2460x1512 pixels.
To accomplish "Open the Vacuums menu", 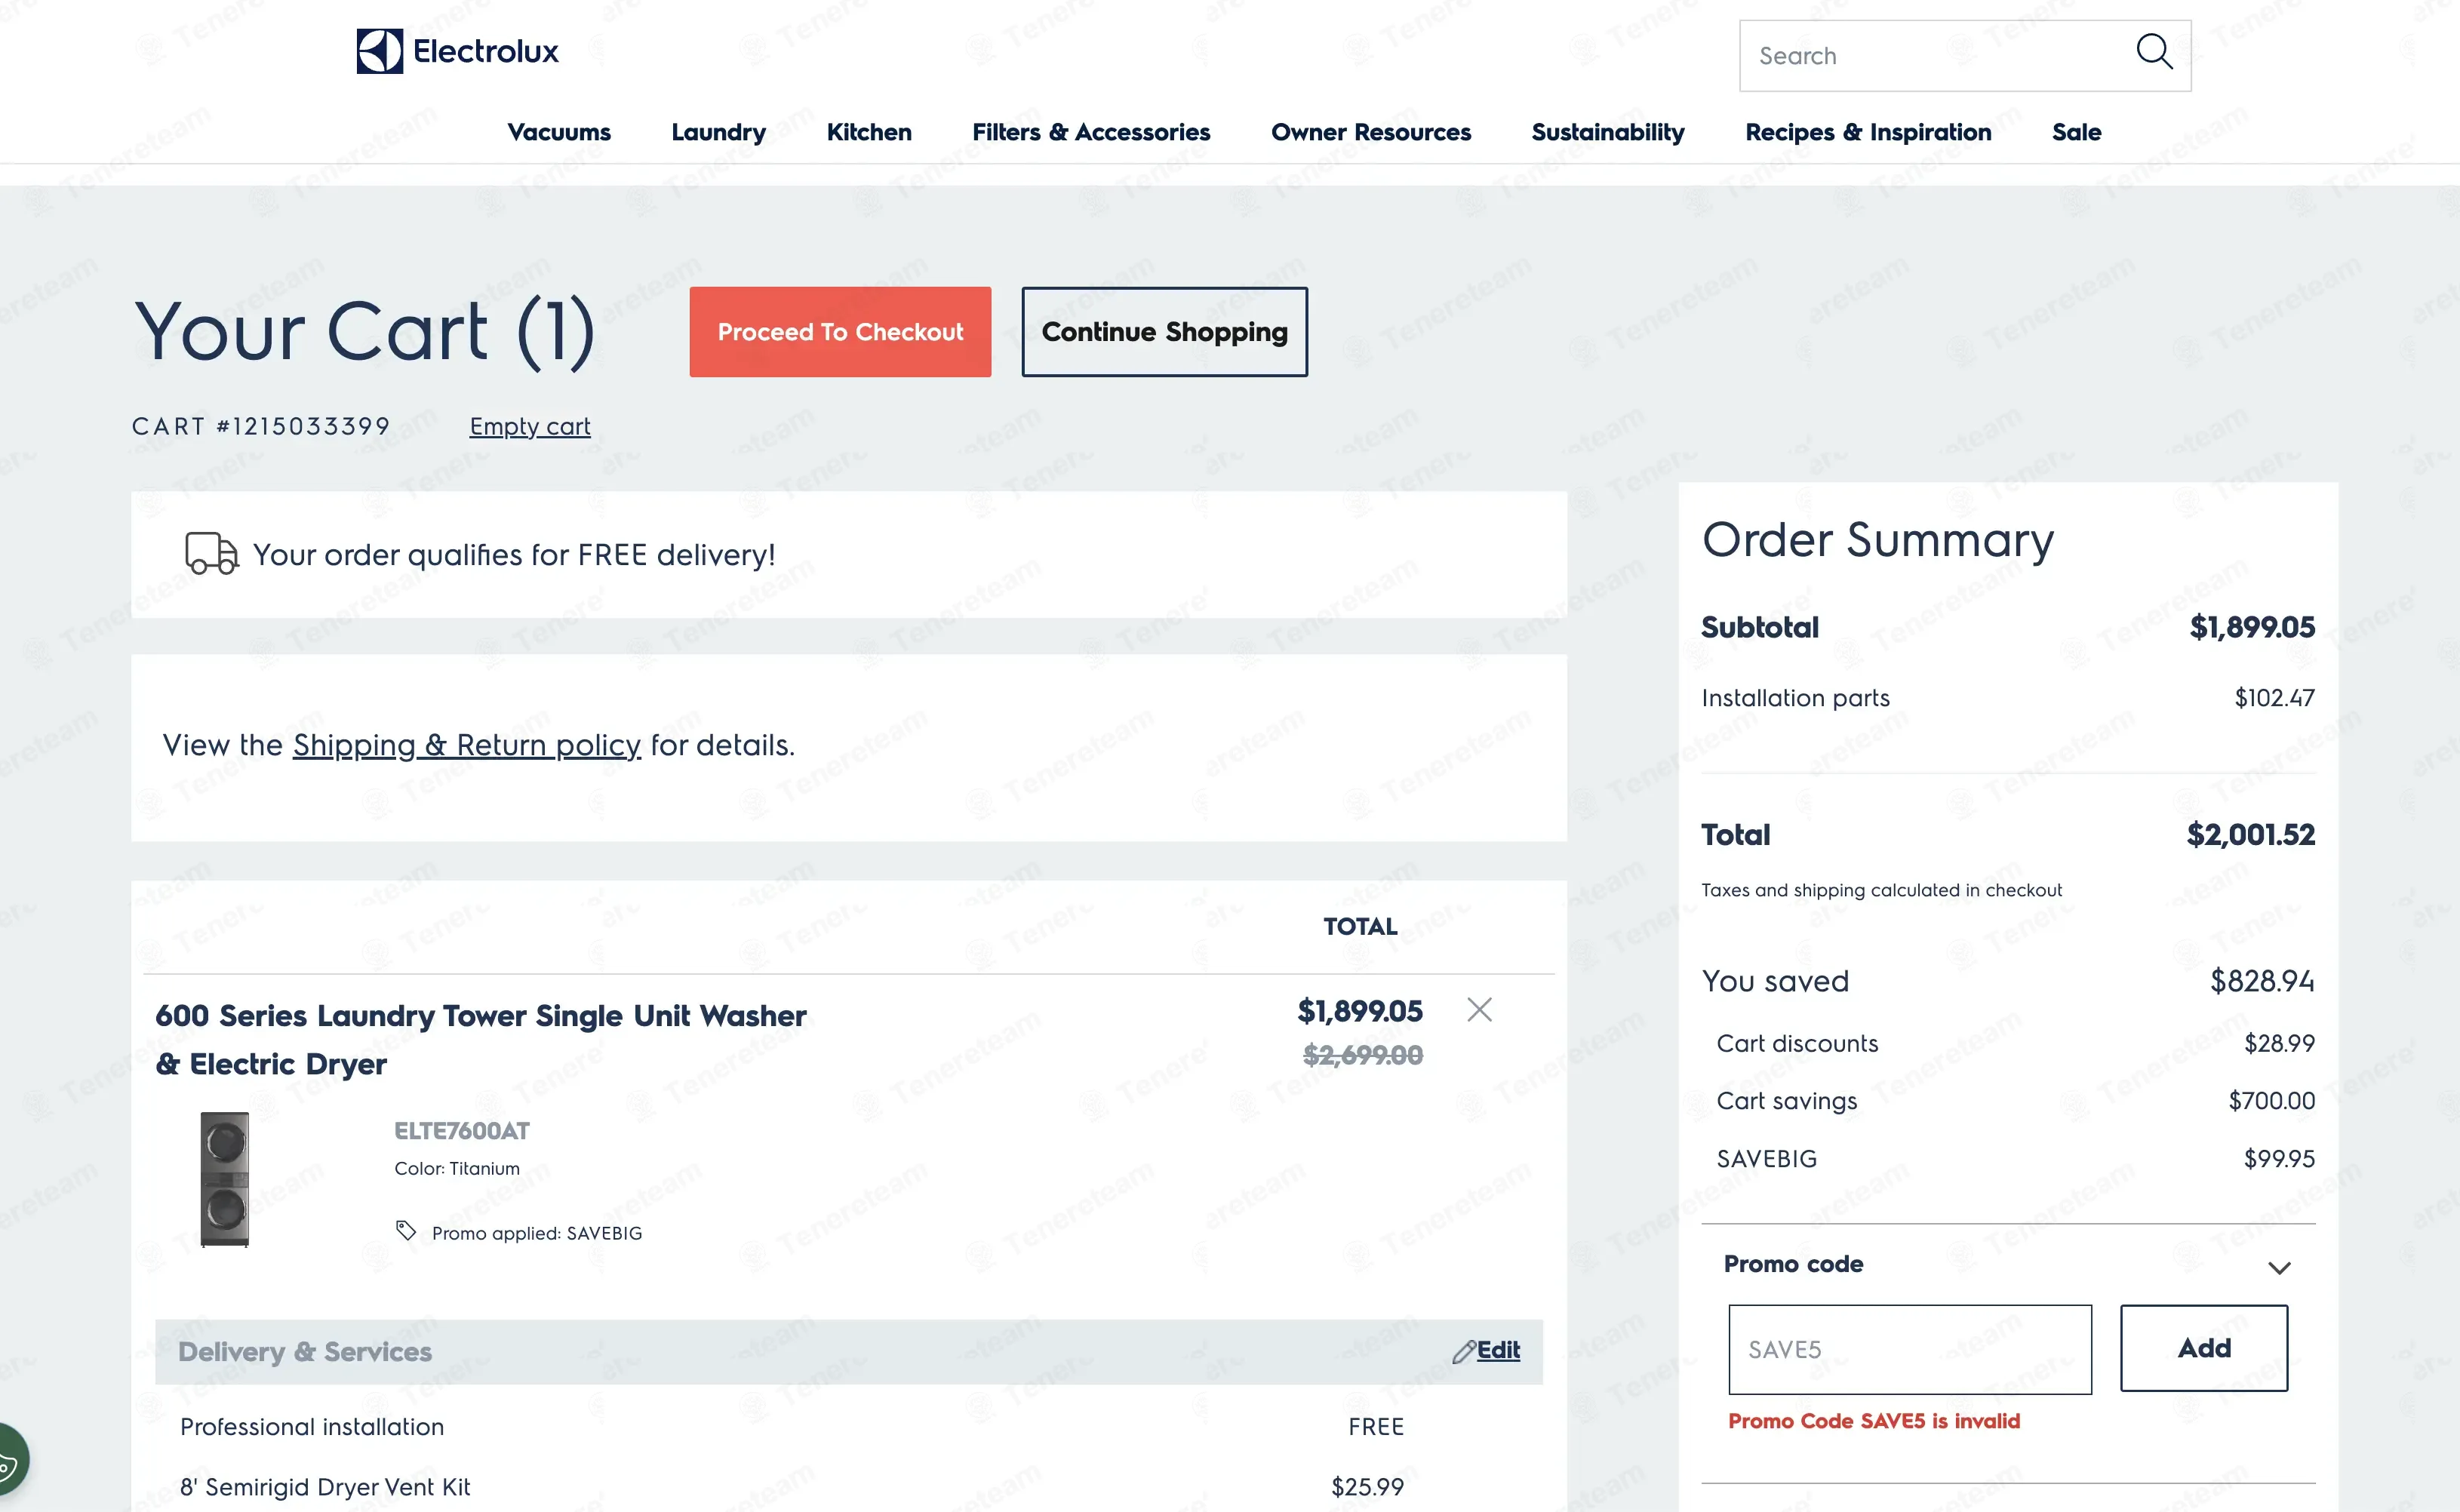I will click(559, 132).
